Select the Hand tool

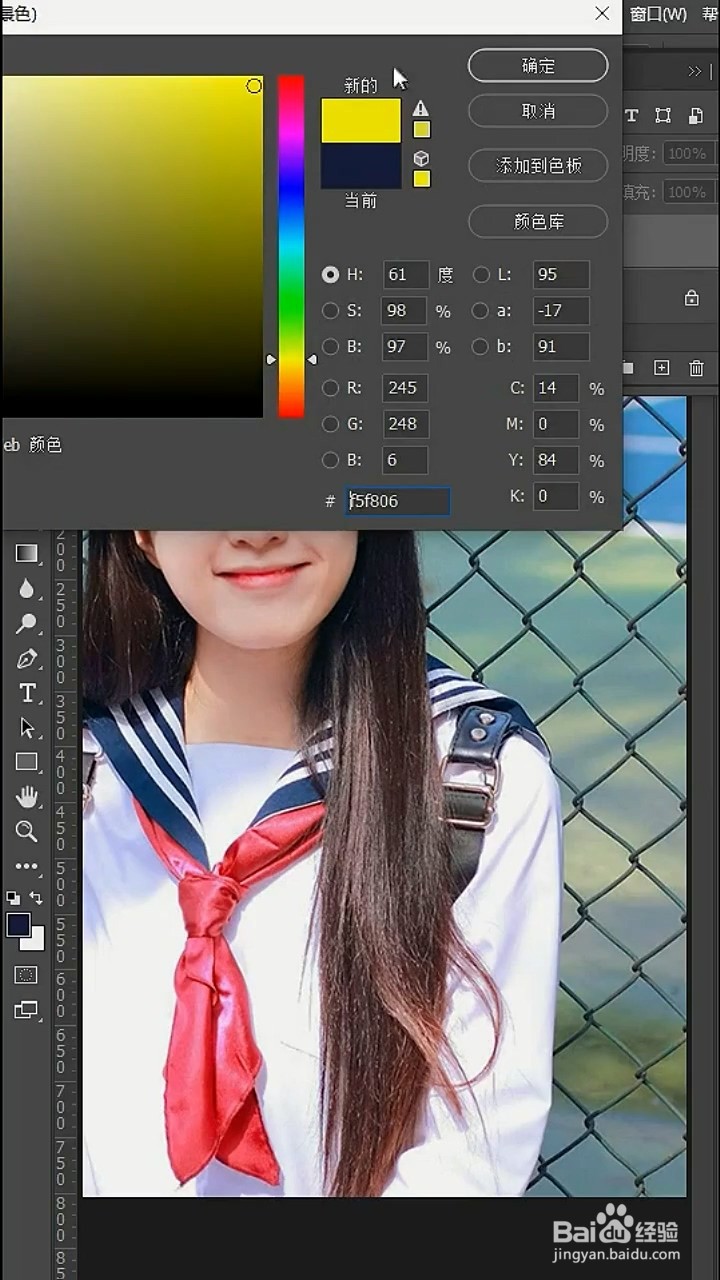(x=26, y=796)
